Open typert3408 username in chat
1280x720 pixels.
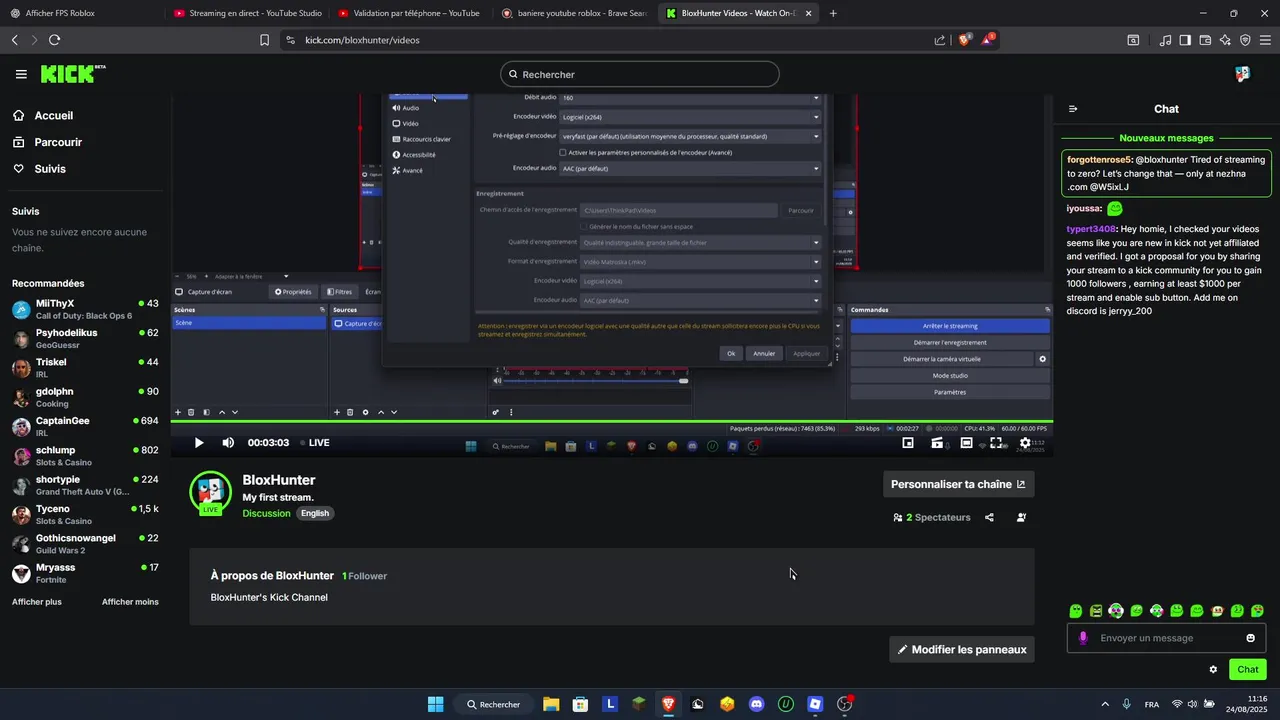(1091, 229)
